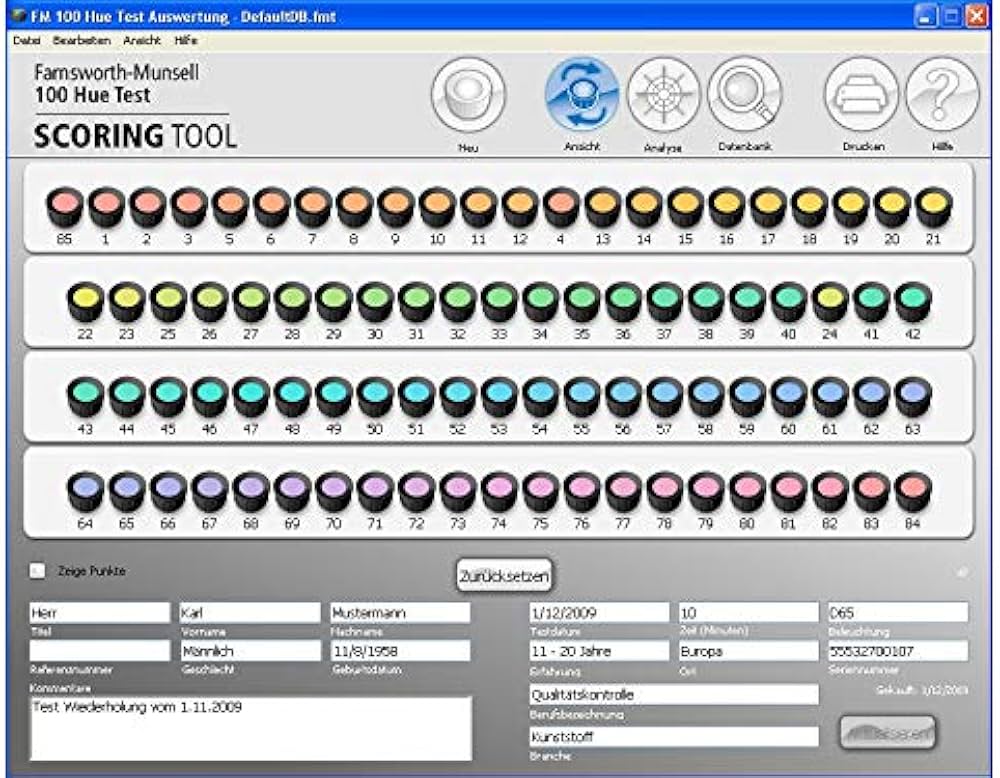The height and width of the screenshot is (778, 1000).
Task: Select color cap number 85
Action: point(62,205)
